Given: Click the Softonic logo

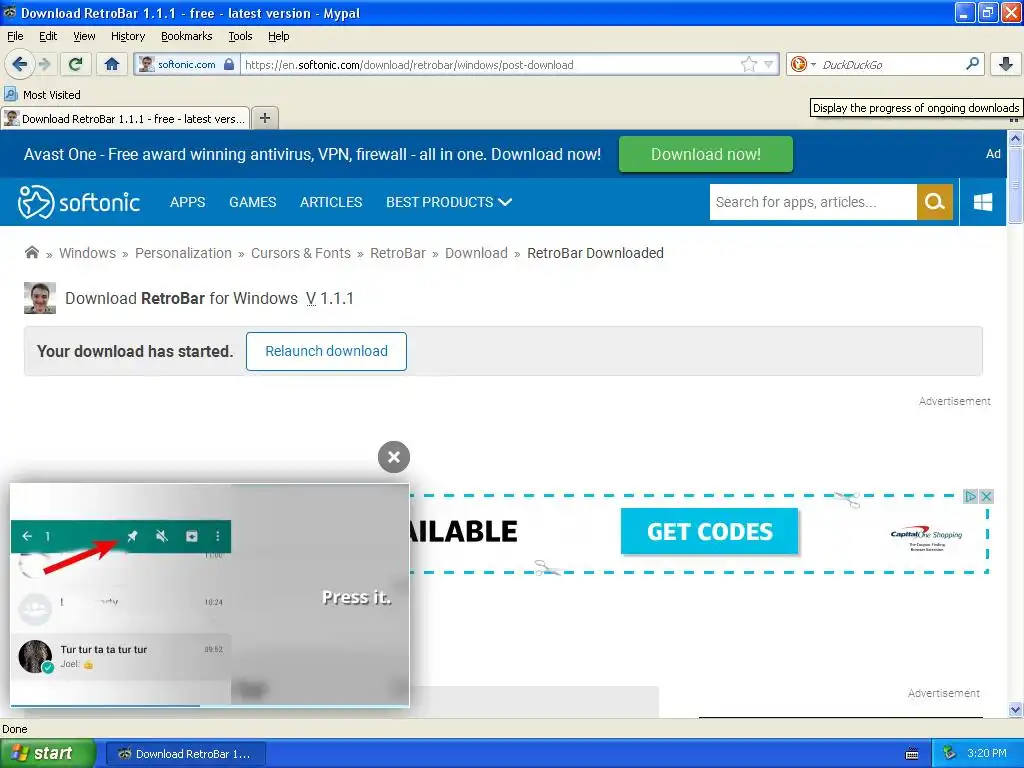Looking at the screenshot, I should [79, 202].
